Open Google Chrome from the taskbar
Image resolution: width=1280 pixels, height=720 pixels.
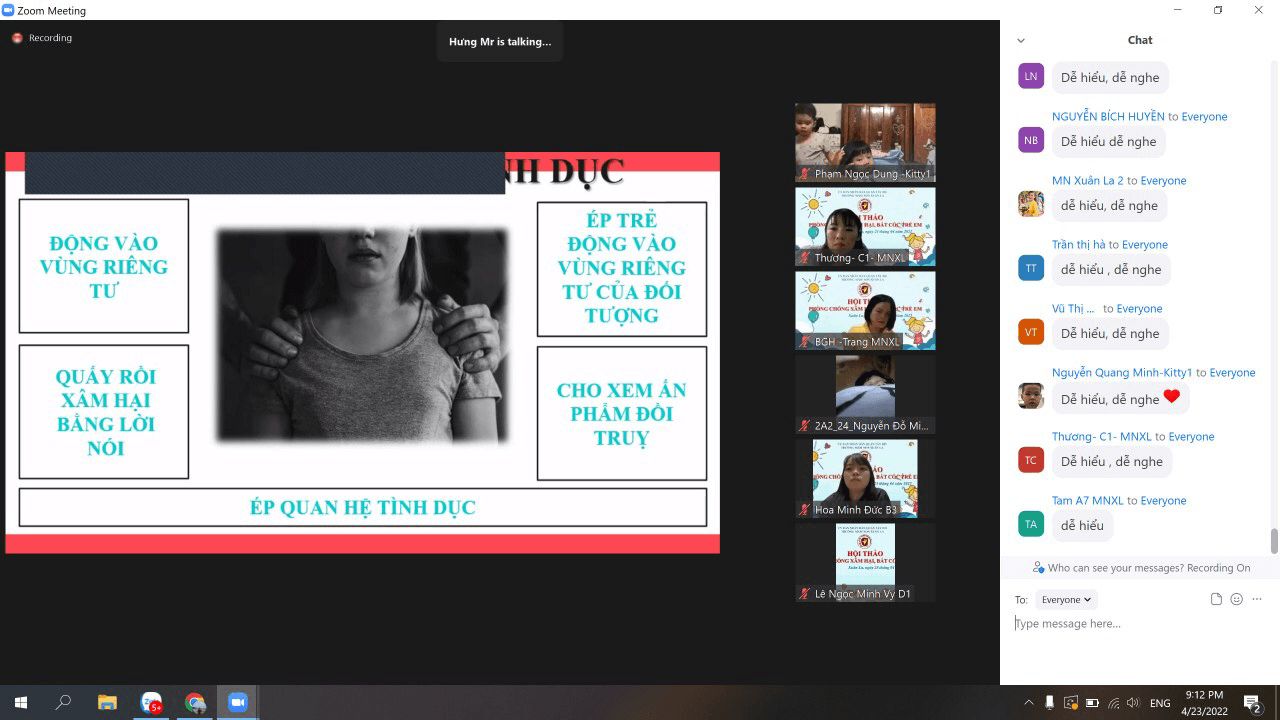pyautogui.click(x=195, y=703)
